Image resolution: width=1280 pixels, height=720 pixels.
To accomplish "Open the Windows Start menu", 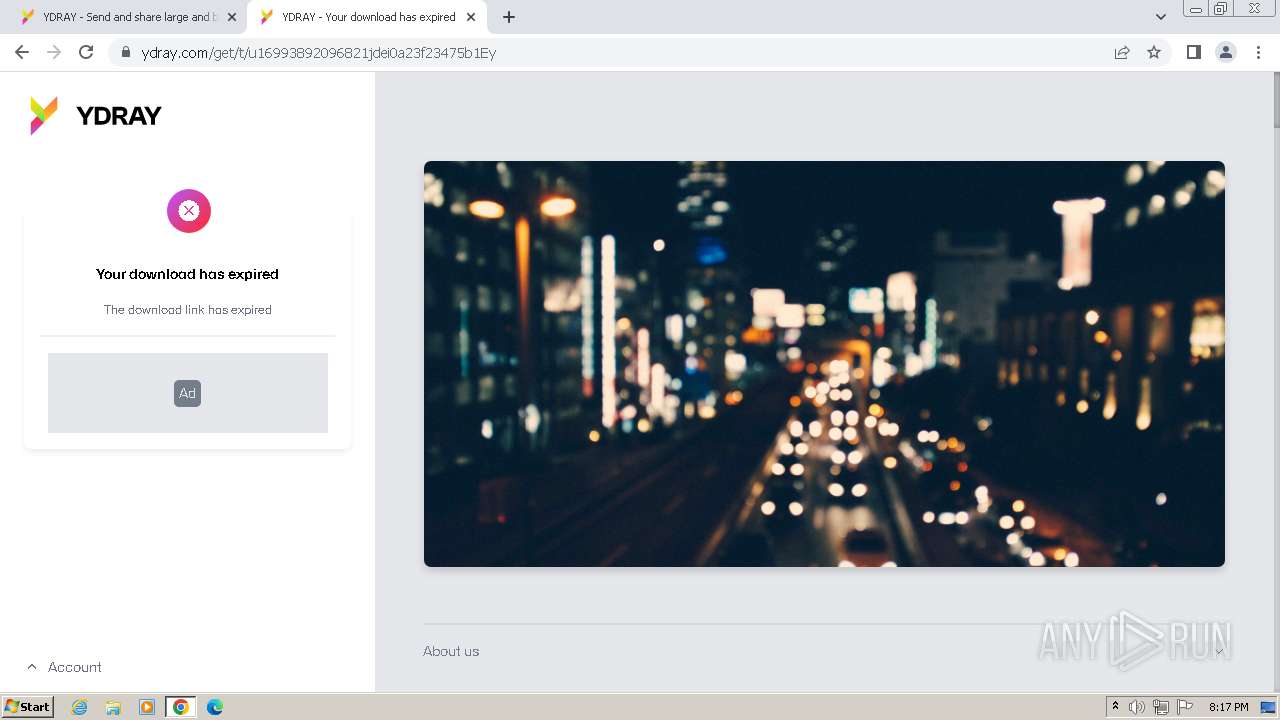I will [28, 707].
